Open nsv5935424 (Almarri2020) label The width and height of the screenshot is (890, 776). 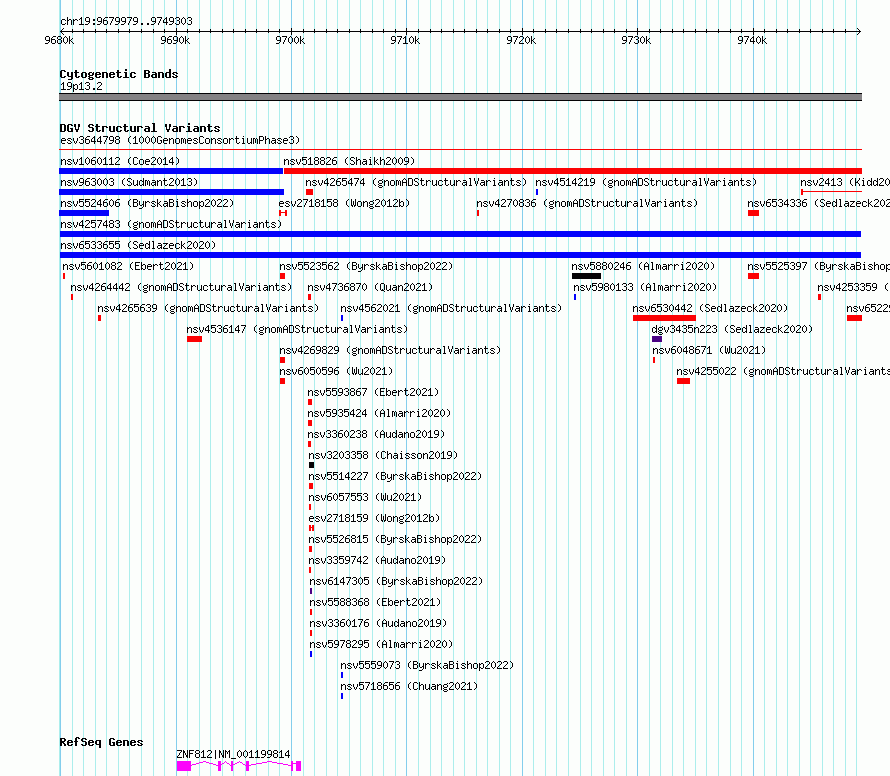[379, 413]
